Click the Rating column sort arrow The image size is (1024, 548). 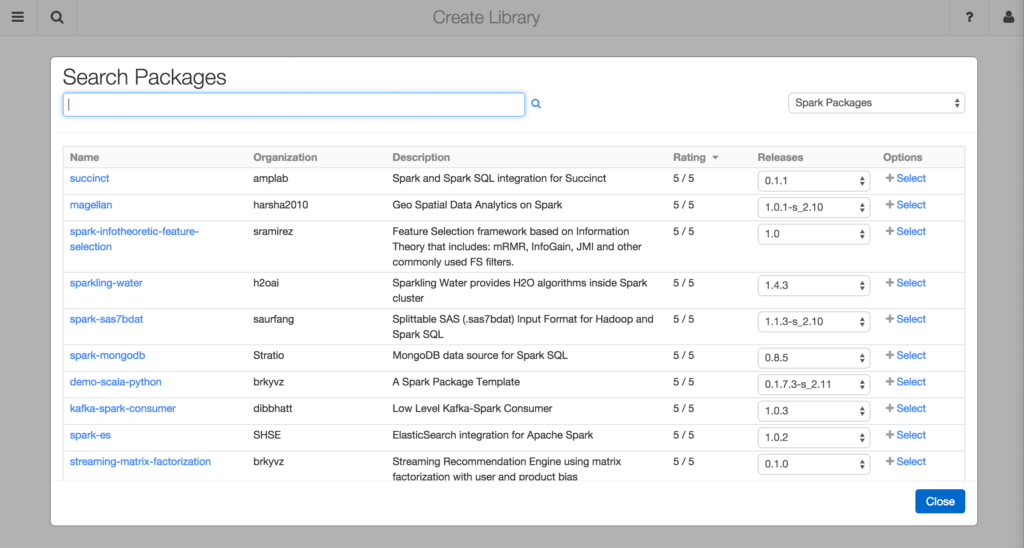[715, 158]
